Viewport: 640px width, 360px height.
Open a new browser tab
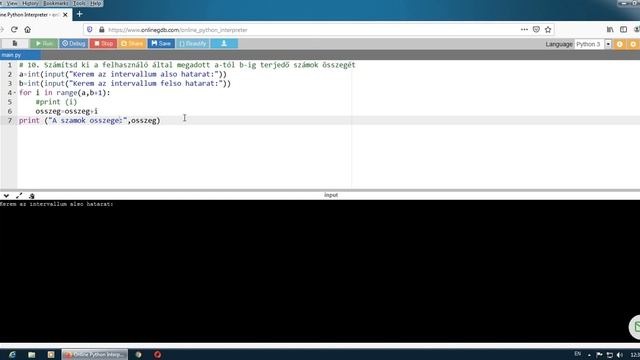coord(80,14)
